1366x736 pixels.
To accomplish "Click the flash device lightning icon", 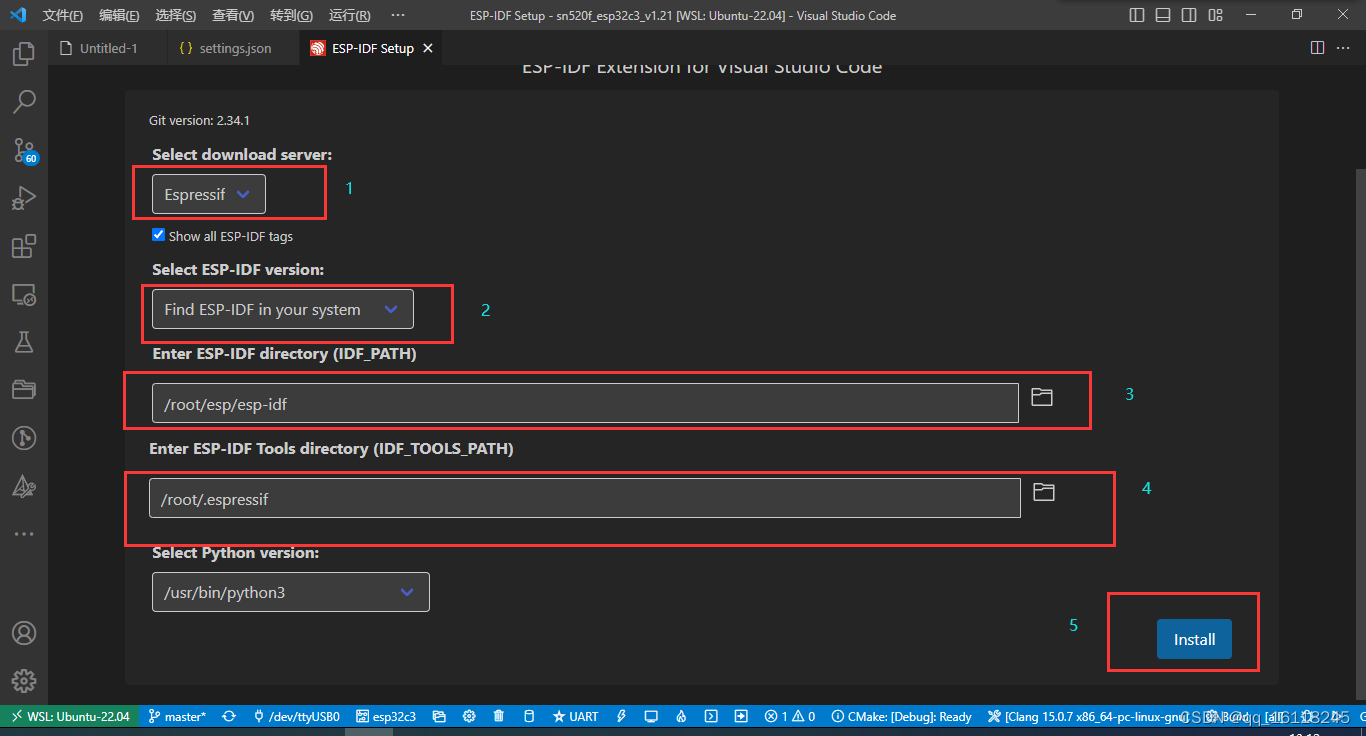I will (x=621, y=716).
